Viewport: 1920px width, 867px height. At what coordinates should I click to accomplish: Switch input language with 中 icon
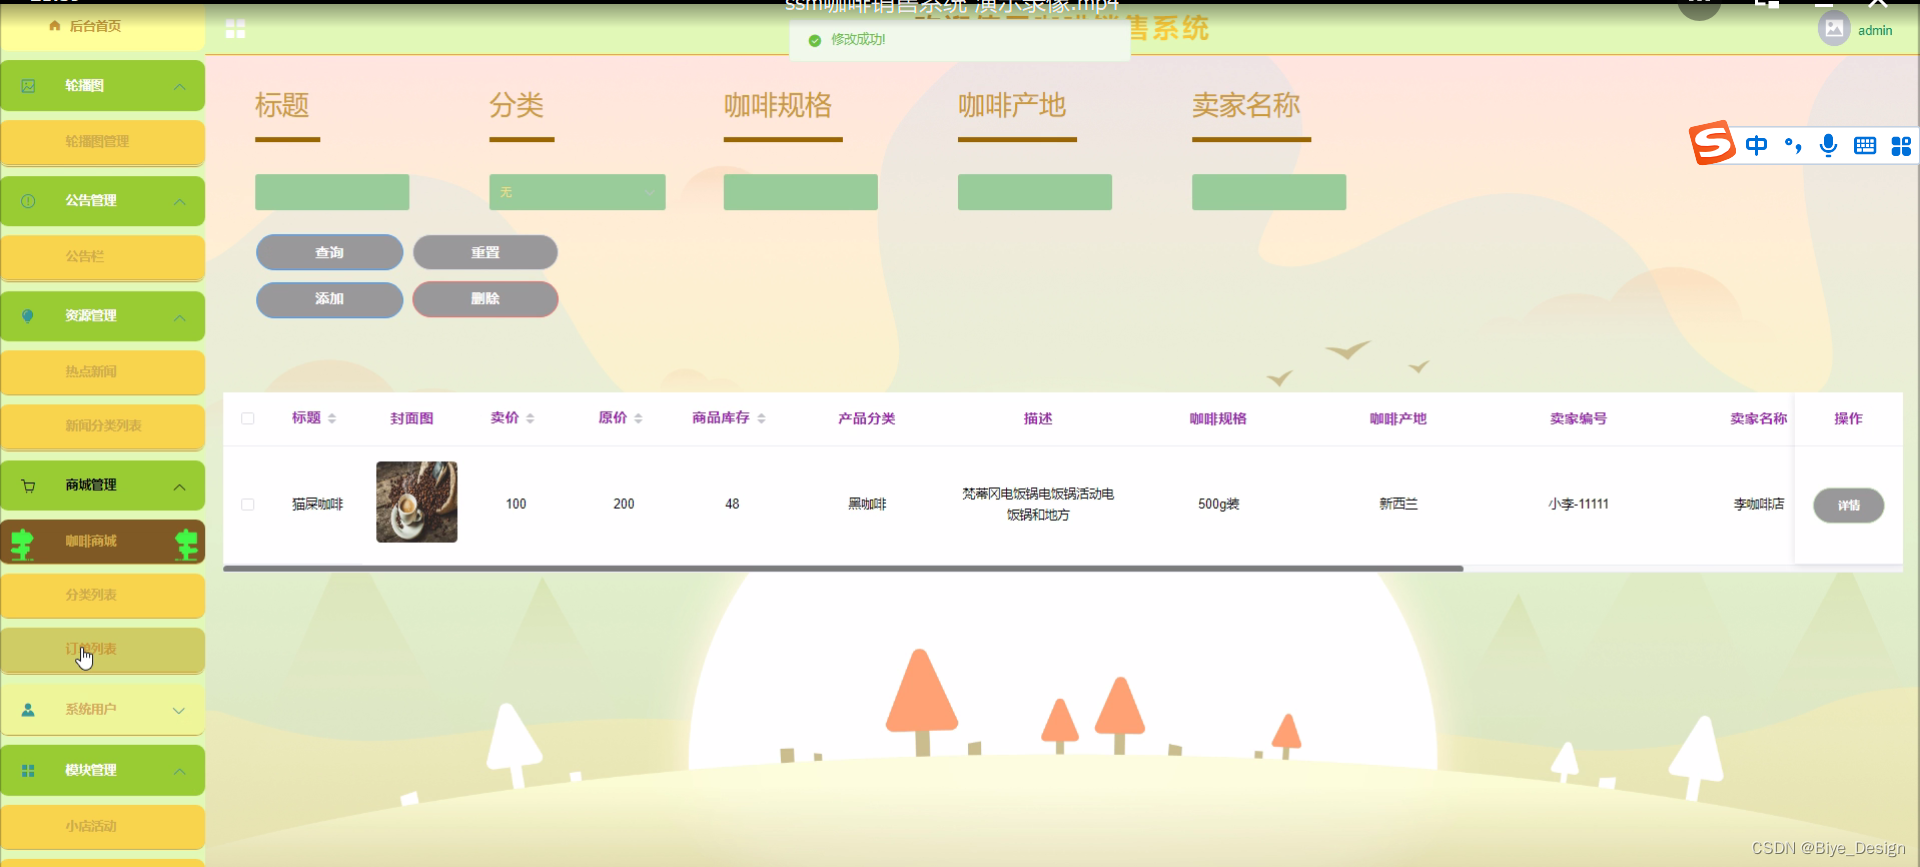pyautogui.click(x=1756, y=146)
